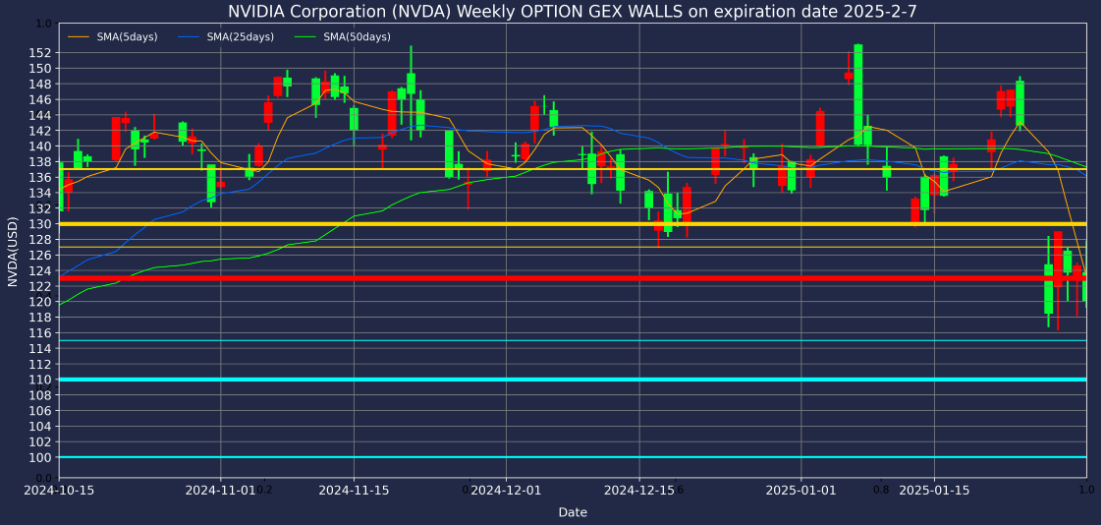Image resolution: width=1101 pixels, height=525 pixels.
Task: Click the 110 price tick label
Action: coord(41,380)
